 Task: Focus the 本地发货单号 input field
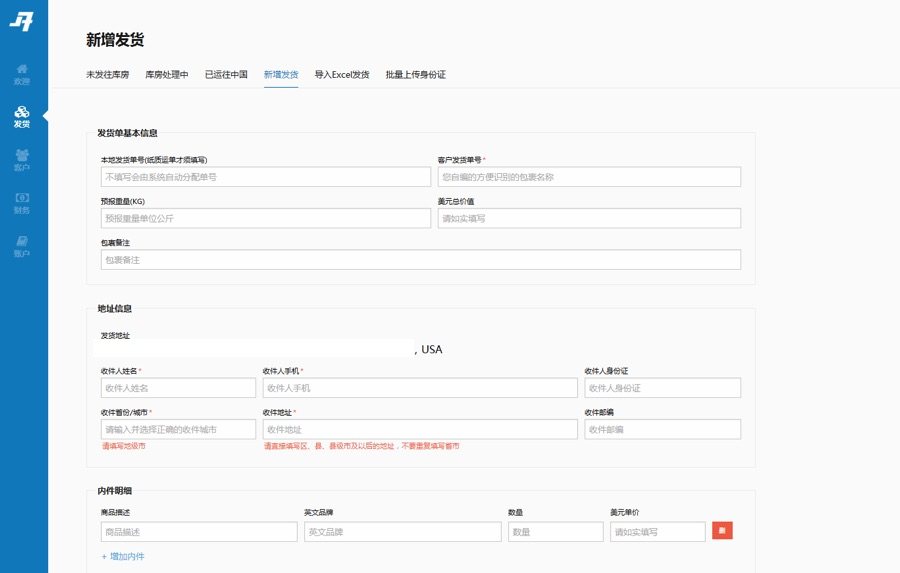265,177
